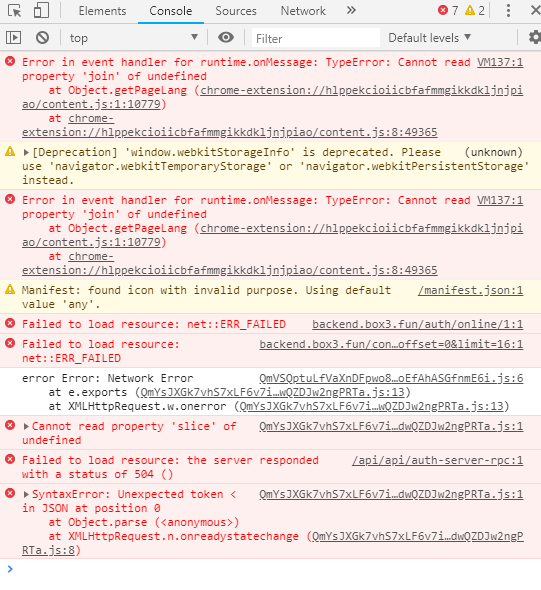
Task: Expand the Deprecation warning message triangle
Action: click(x=26, y=152)
